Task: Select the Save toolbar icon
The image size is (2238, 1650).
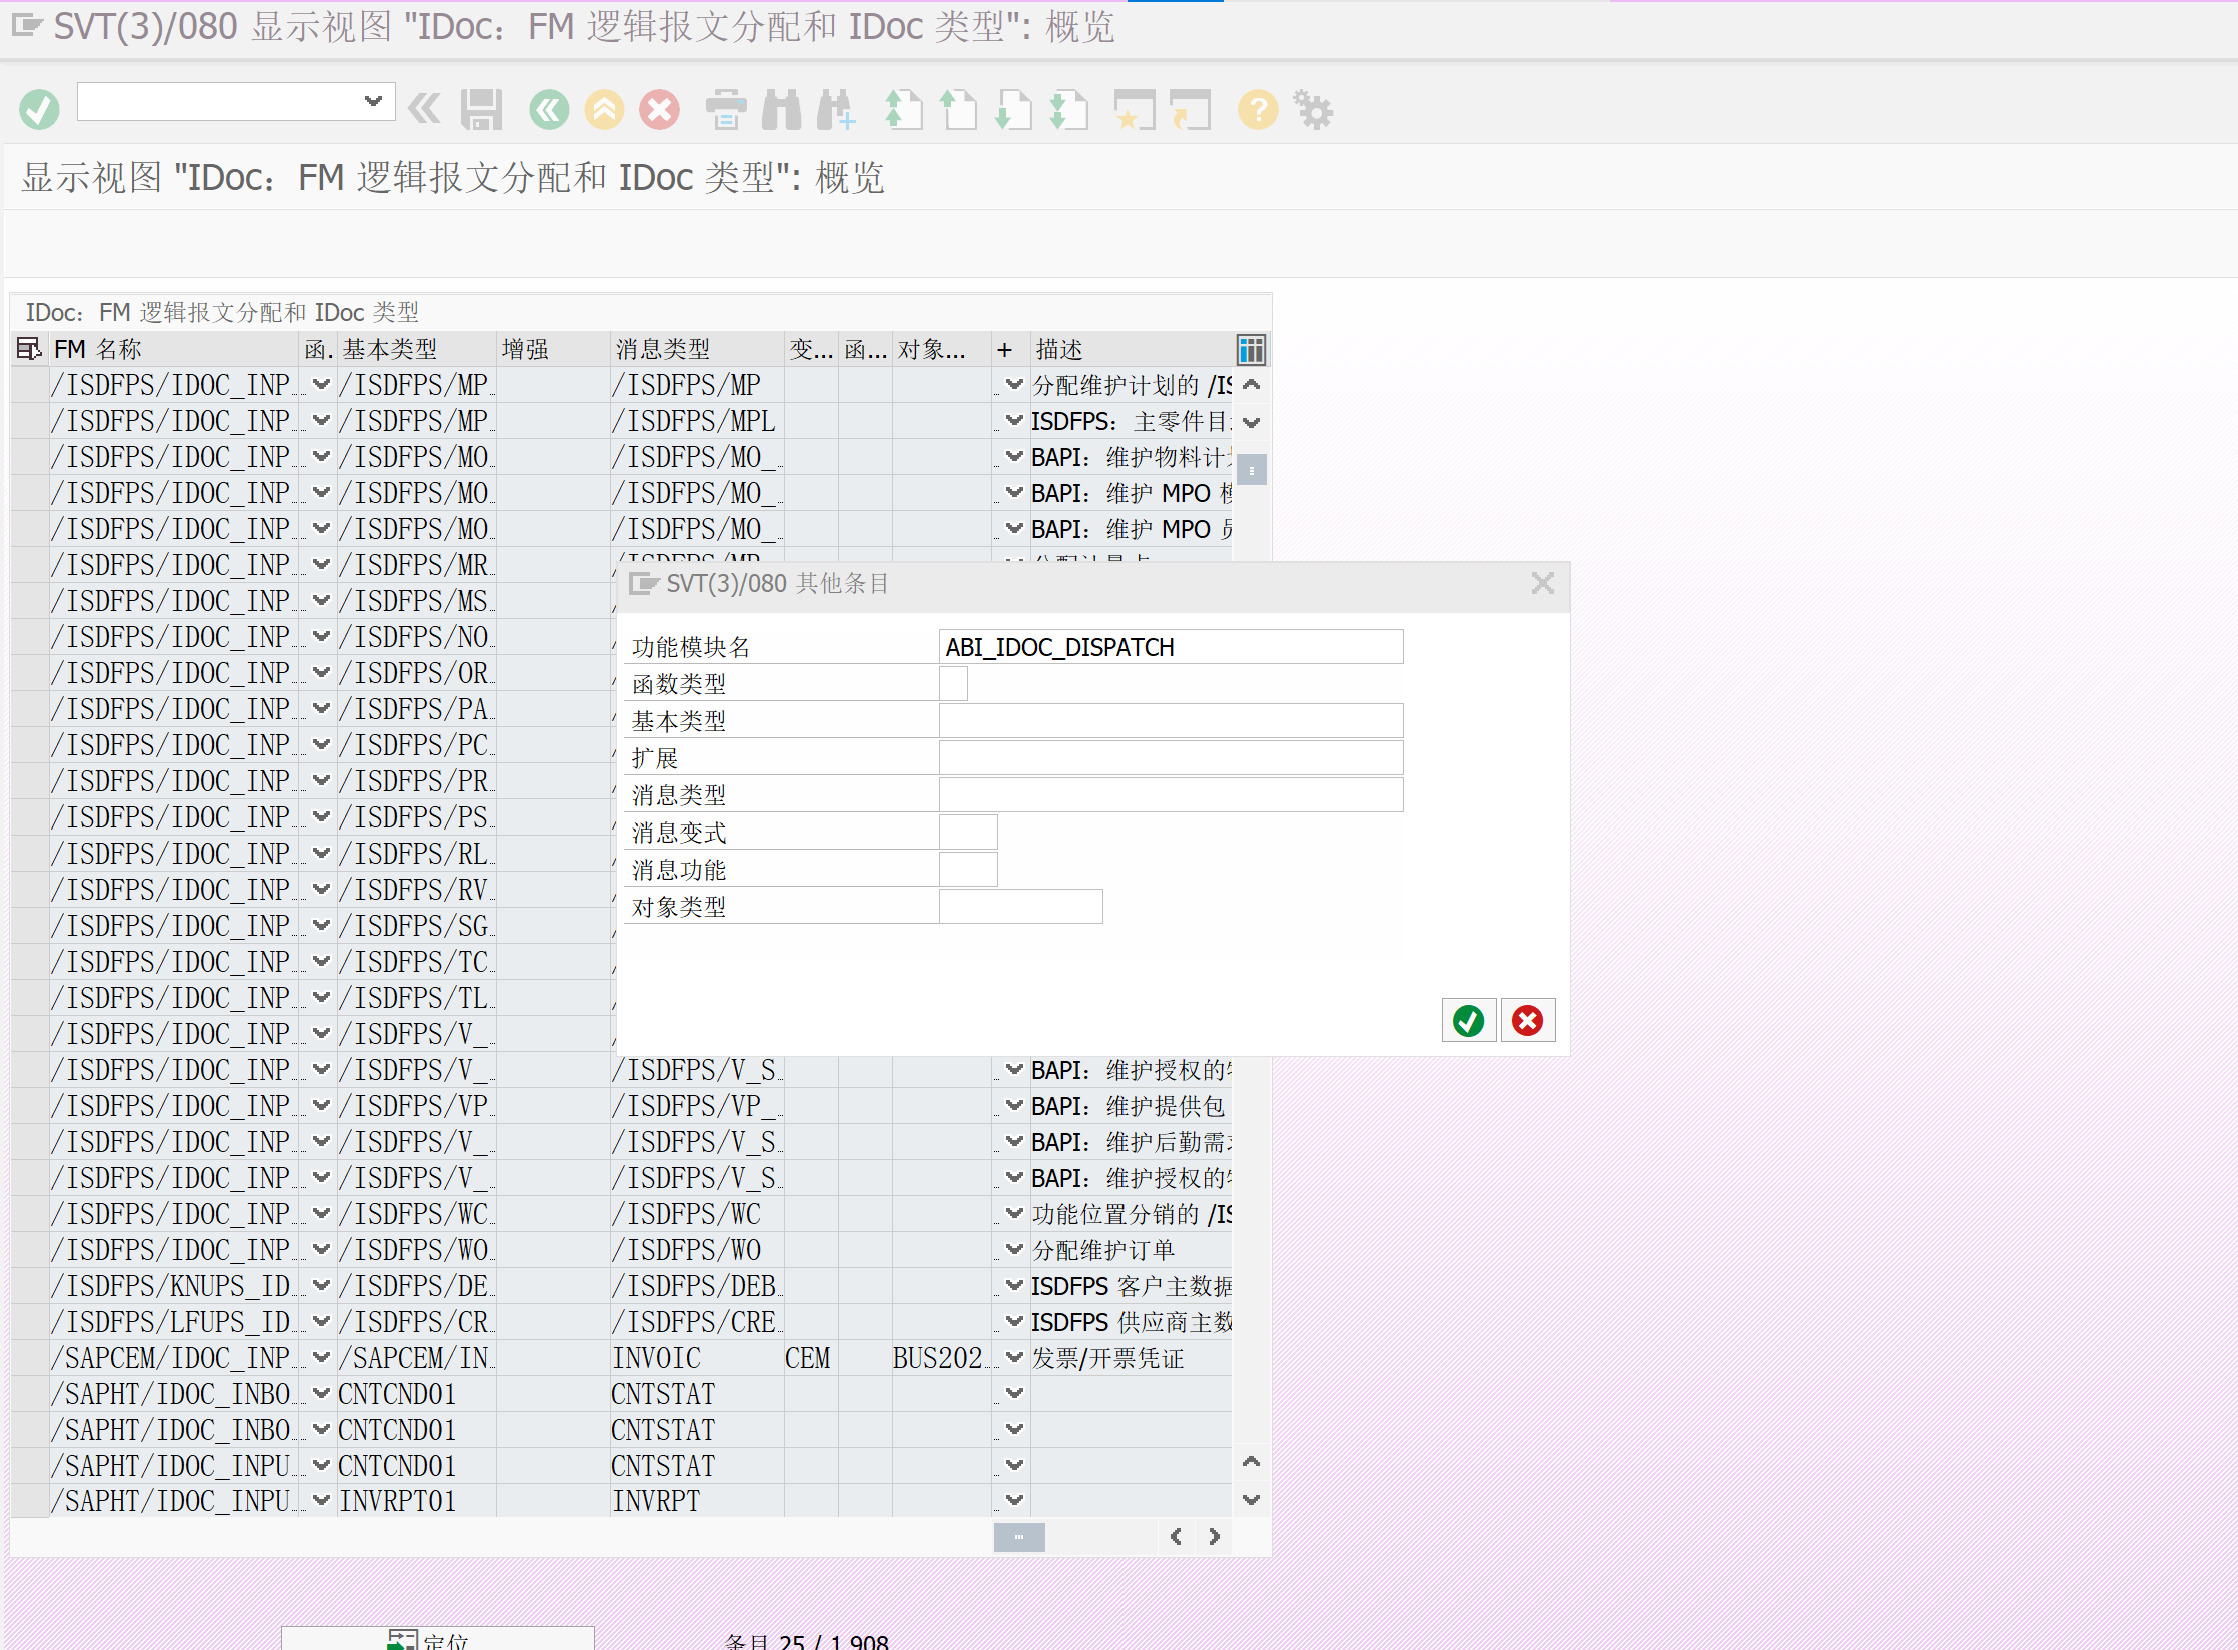Action: click(x=480, y=110)
